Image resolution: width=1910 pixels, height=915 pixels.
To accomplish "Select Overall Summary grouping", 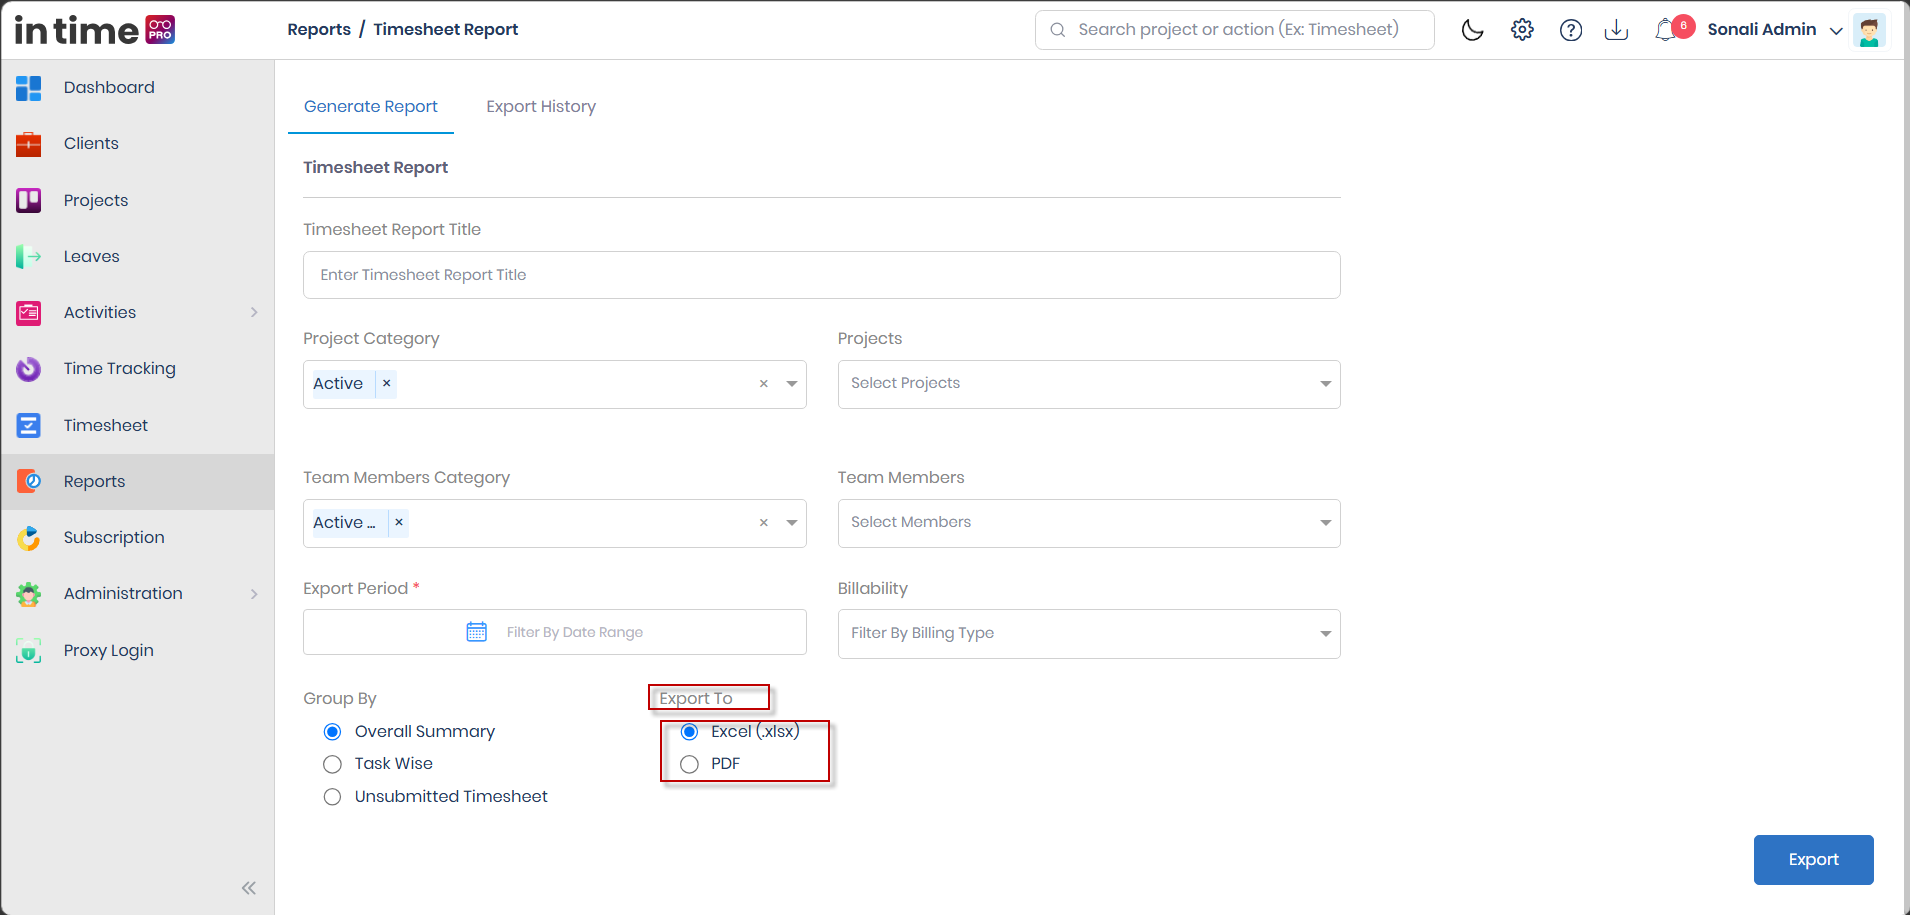I will point(333,732).
